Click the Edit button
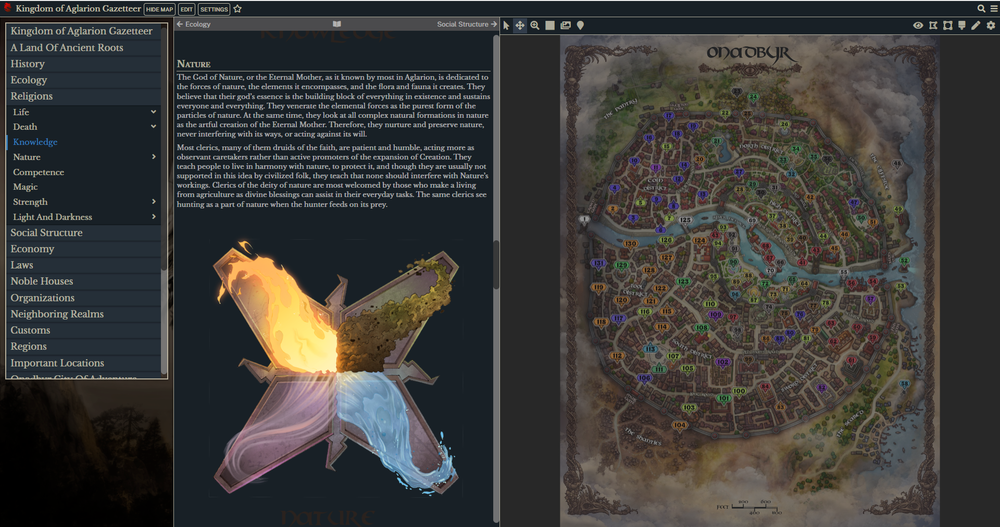 186,9
